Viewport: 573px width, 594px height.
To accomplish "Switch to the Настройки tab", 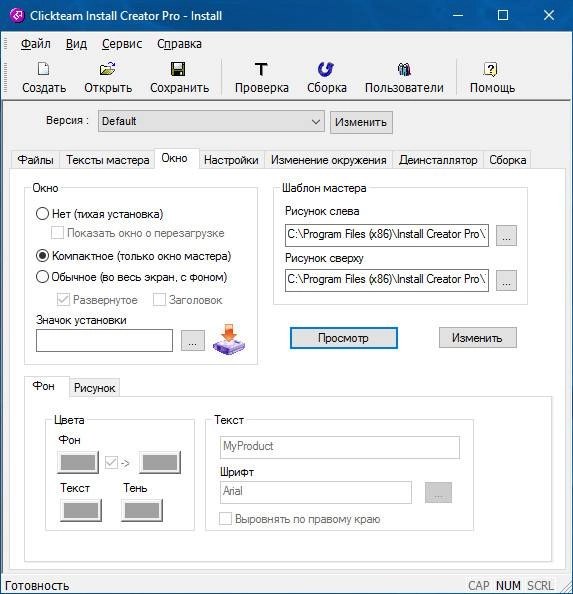I will 231,160.
